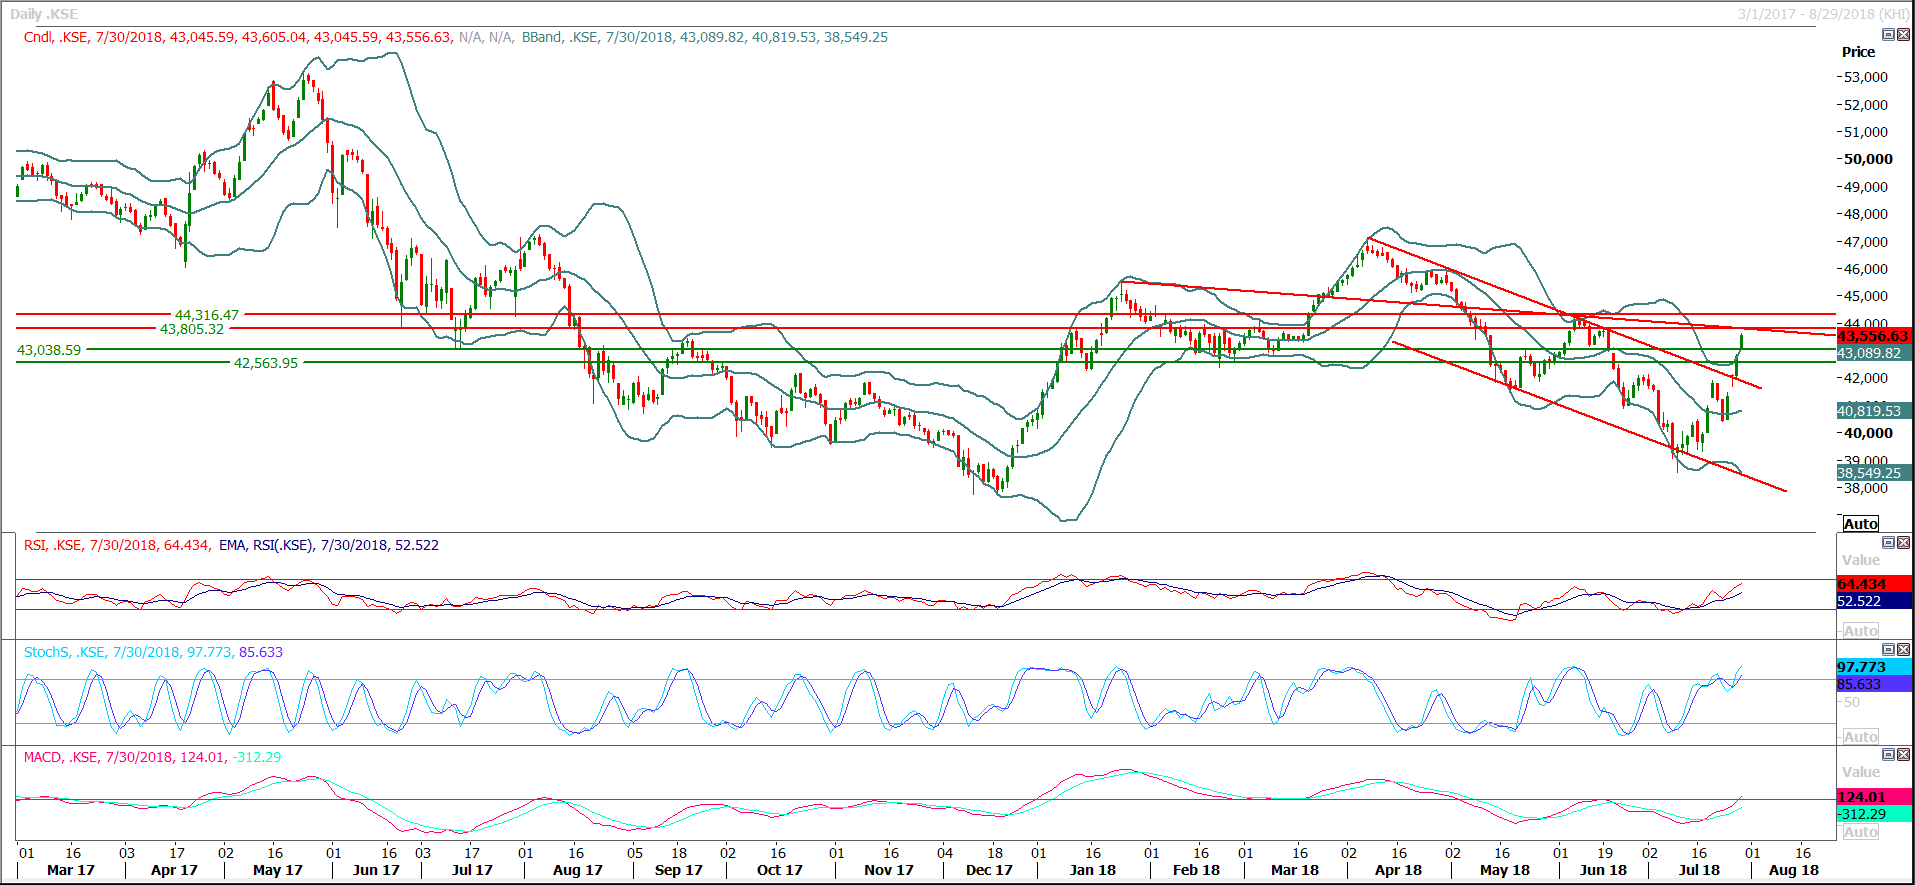The image size is (1915, 885).
Task: Click the MACD .KSE legend label
Action: [x=61, y=757]
